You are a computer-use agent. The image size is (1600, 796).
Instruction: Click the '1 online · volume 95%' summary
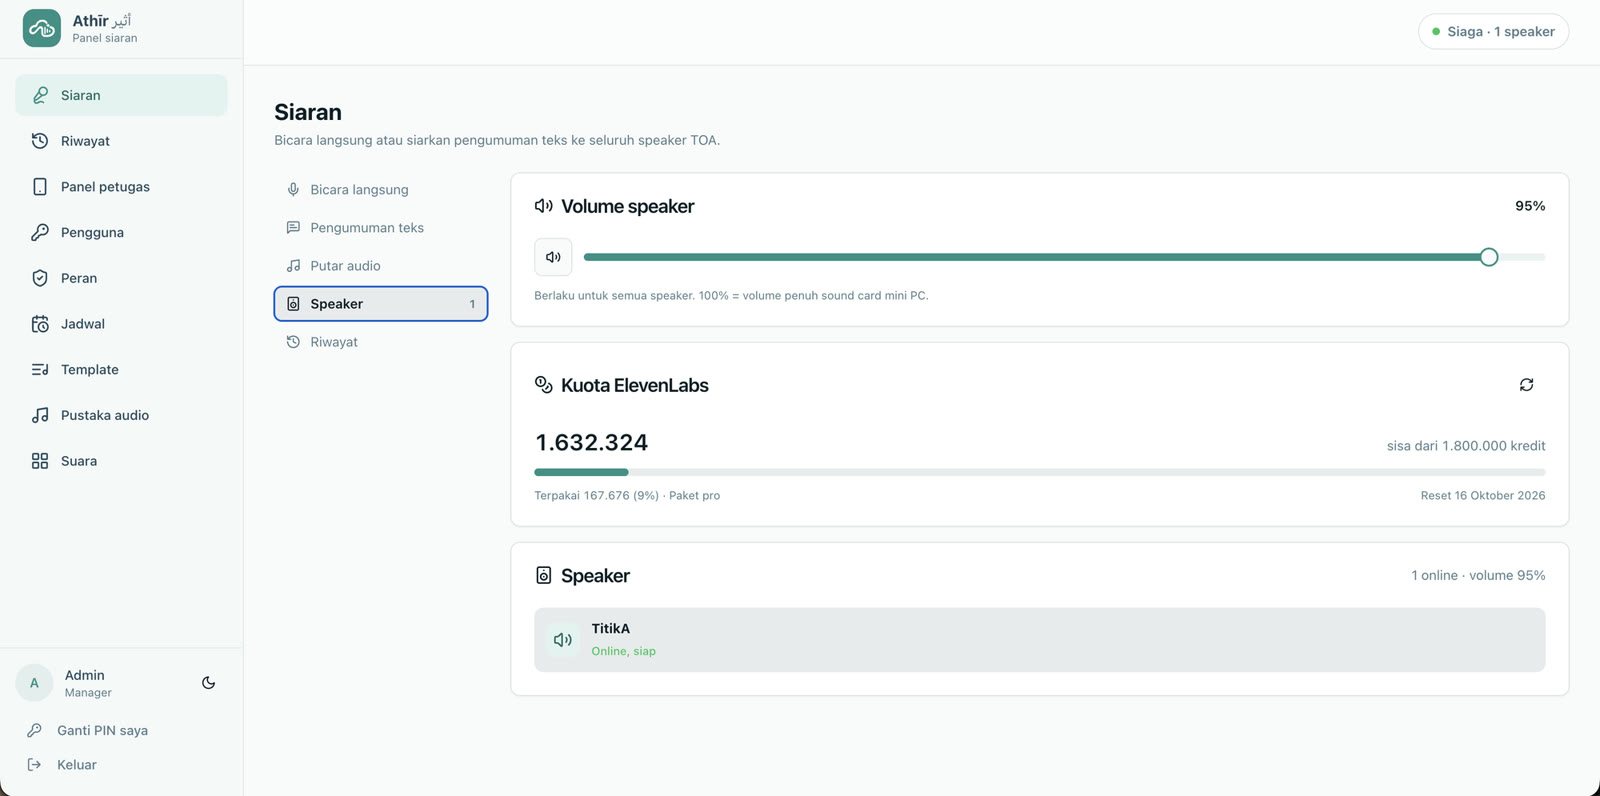(1478, 576)
